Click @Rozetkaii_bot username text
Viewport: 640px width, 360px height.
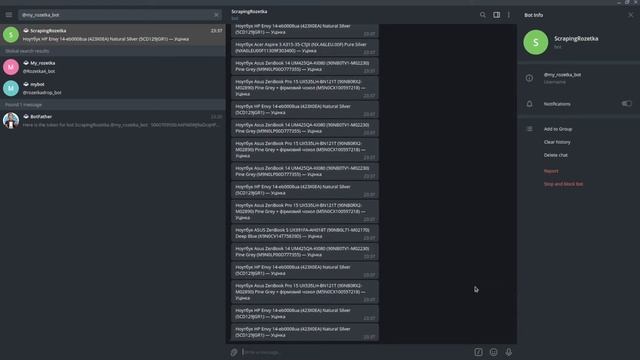(39, 71)
